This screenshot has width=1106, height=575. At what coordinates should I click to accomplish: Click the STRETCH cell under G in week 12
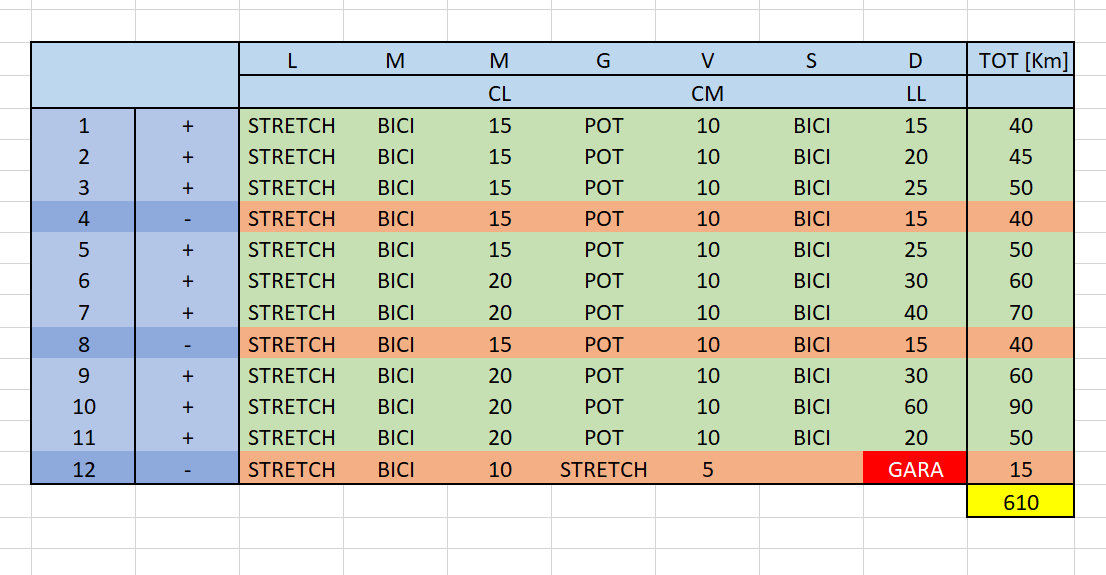click(x=603, y=468)
